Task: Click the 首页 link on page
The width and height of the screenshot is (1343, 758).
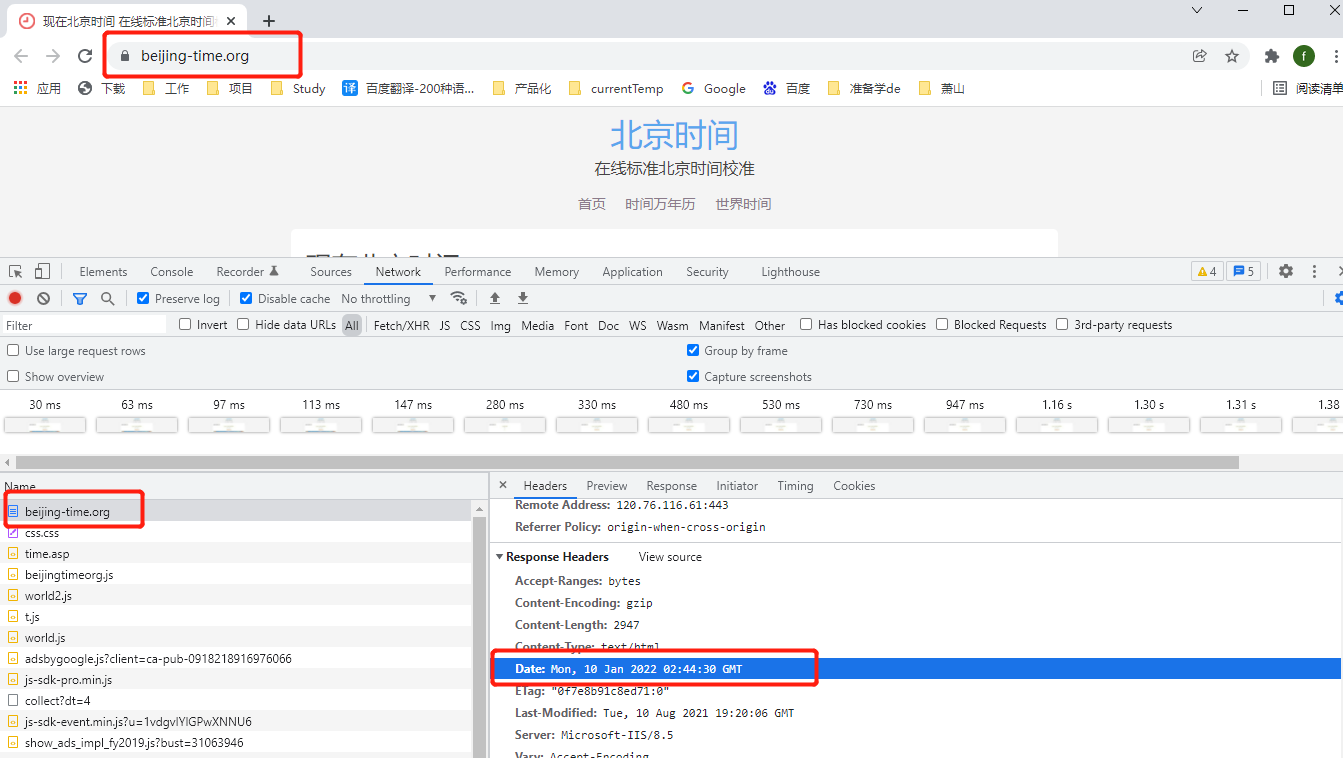Action: [x=592, y=204]
